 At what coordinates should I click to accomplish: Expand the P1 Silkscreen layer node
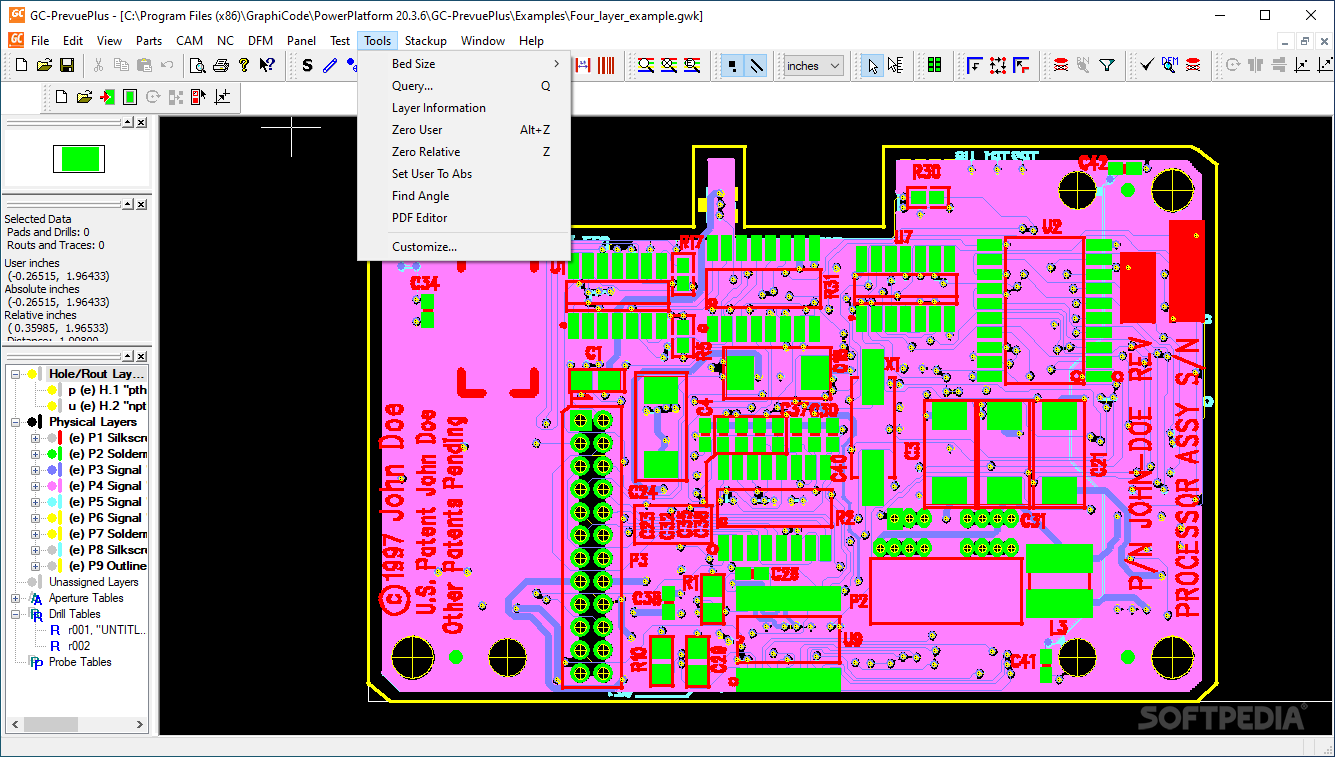tap(35, 437)
